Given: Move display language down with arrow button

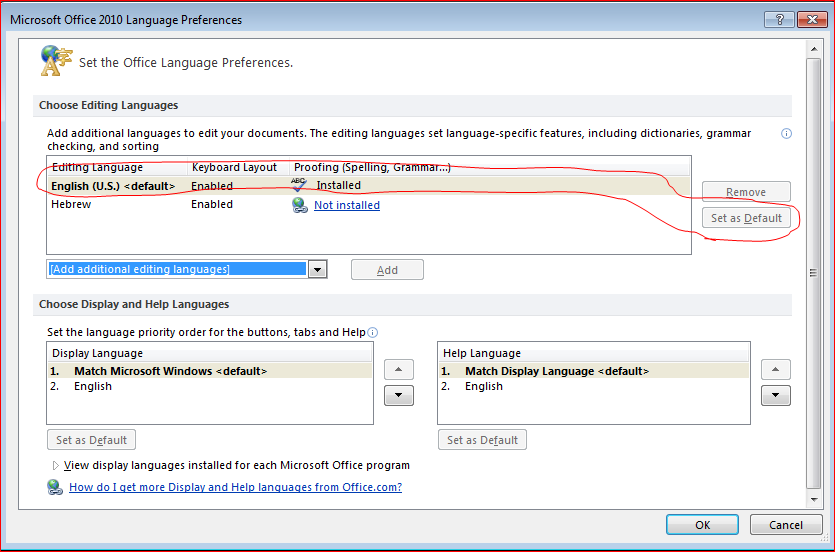Looking at the screenshot, I should [x=399, y=396].
